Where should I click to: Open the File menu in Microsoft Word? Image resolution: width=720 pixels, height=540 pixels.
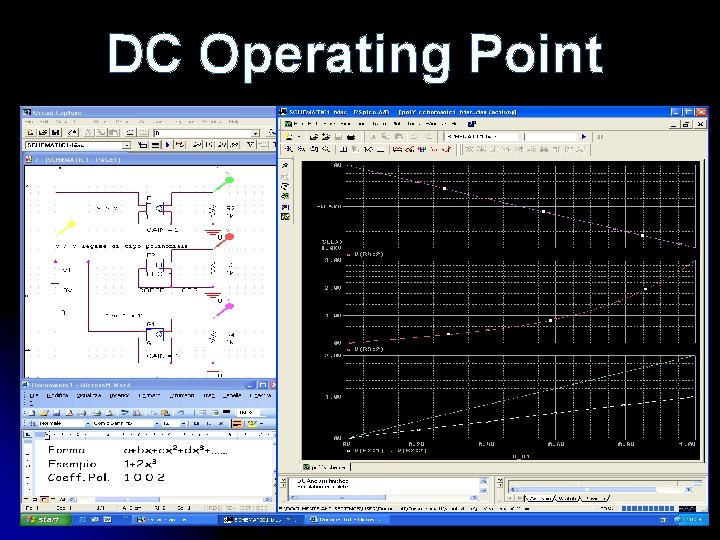coord(34,395)
